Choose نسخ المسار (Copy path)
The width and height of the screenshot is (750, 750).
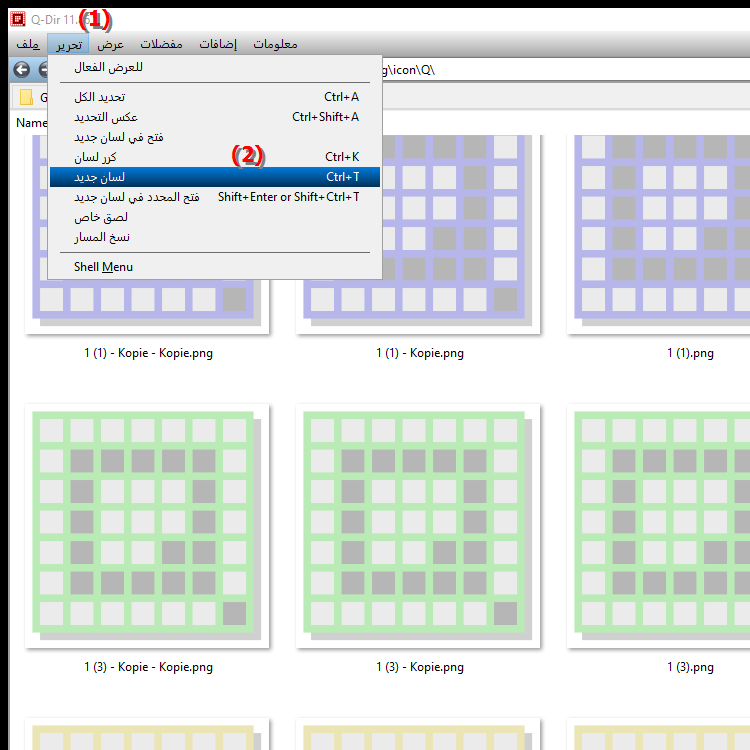click(x=215, y=237)
